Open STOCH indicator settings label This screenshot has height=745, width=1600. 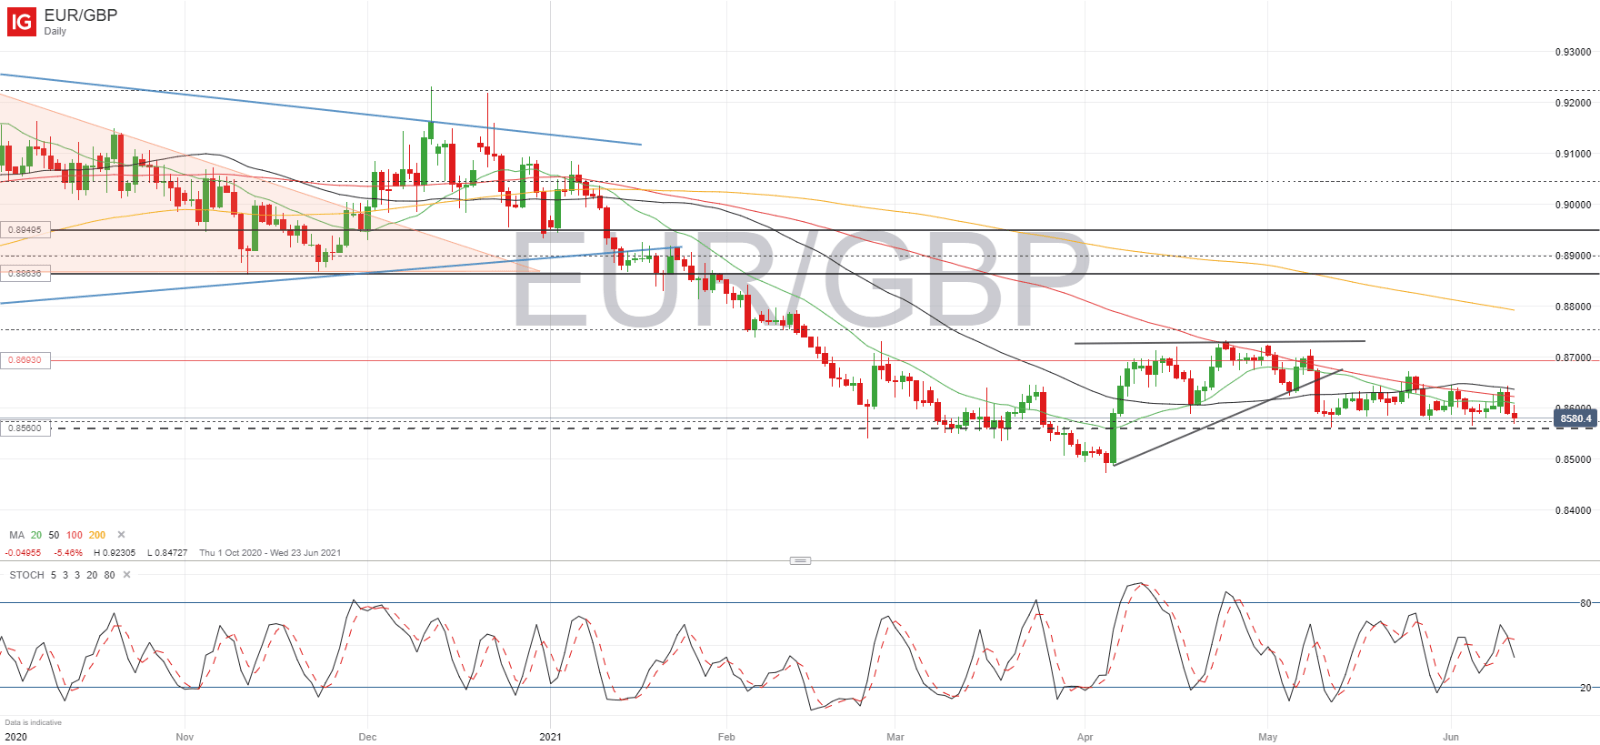(27, 575)
